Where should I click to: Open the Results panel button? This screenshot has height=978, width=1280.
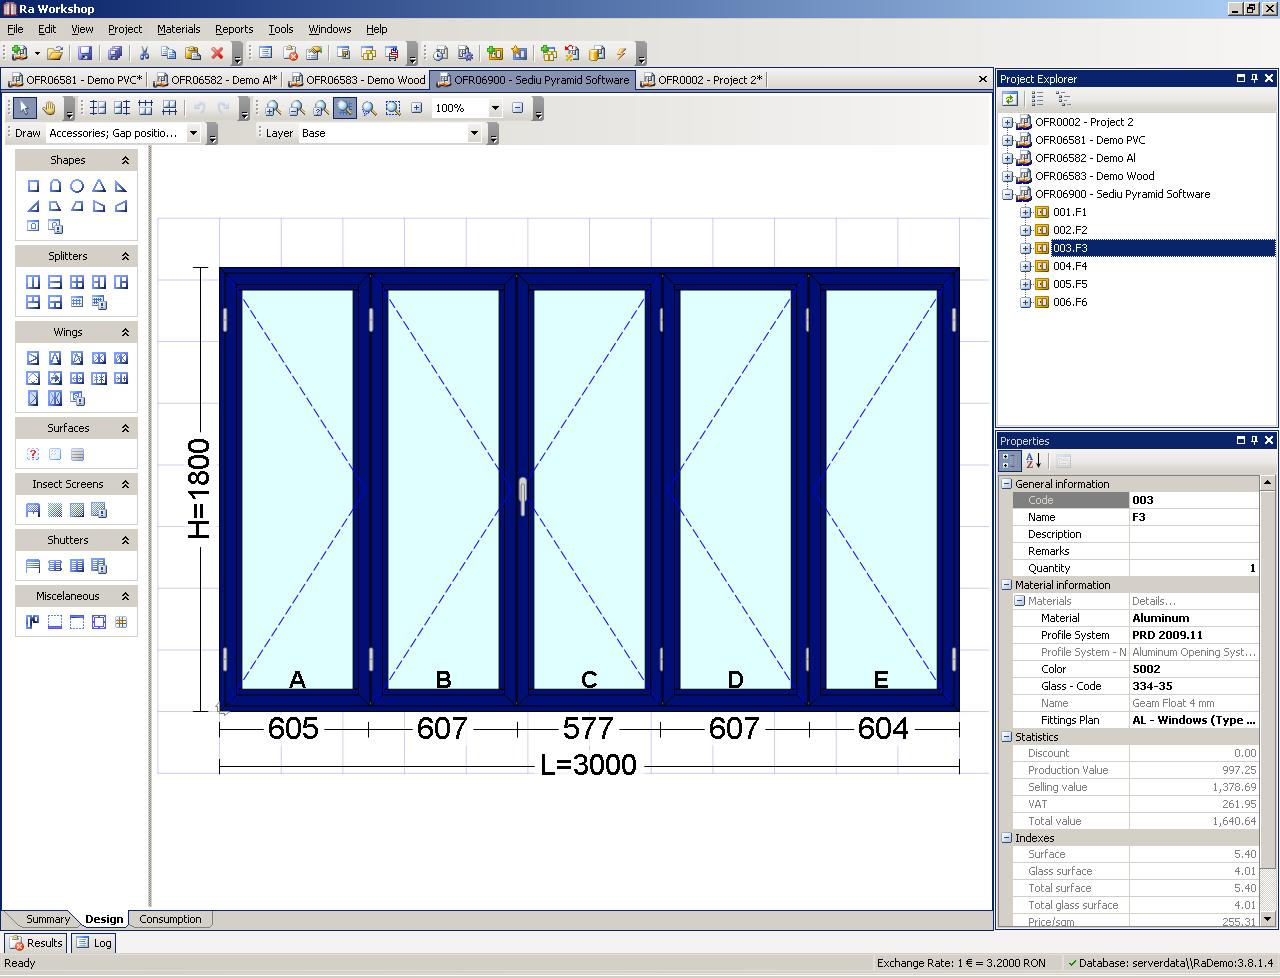(36, 943)
